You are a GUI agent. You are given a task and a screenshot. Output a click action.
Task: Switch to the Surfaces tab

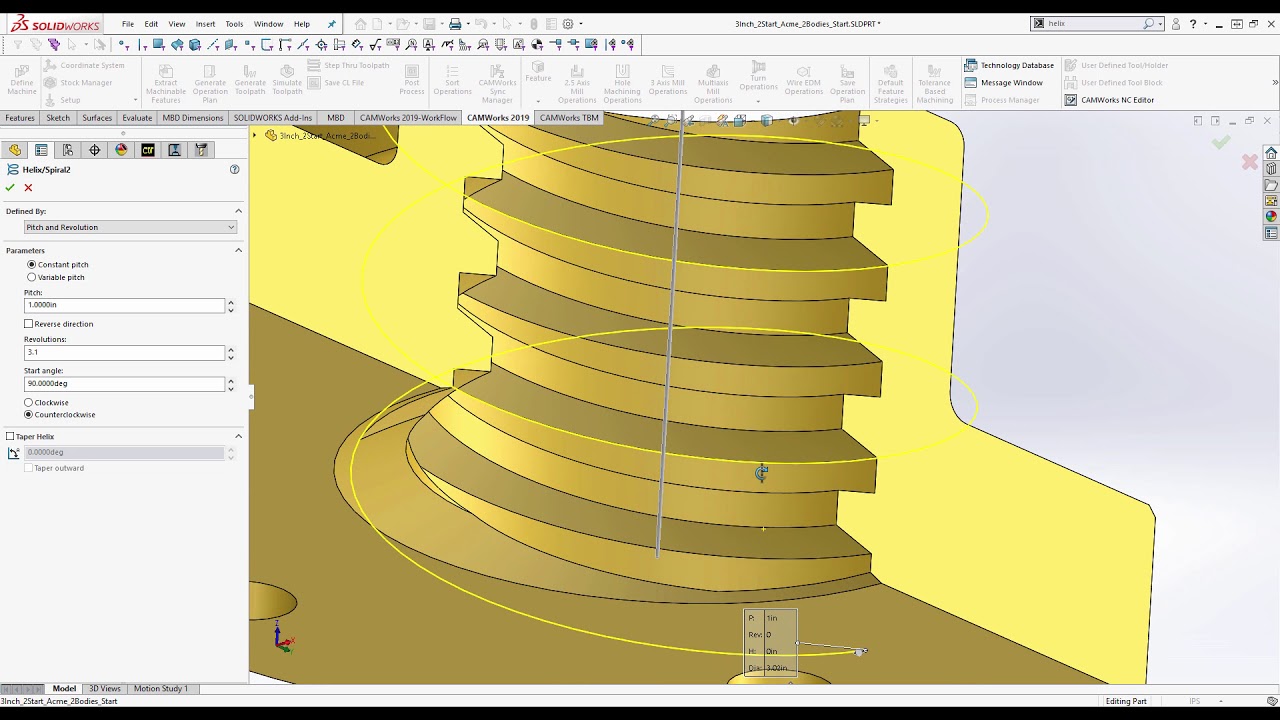click(97, 118)
